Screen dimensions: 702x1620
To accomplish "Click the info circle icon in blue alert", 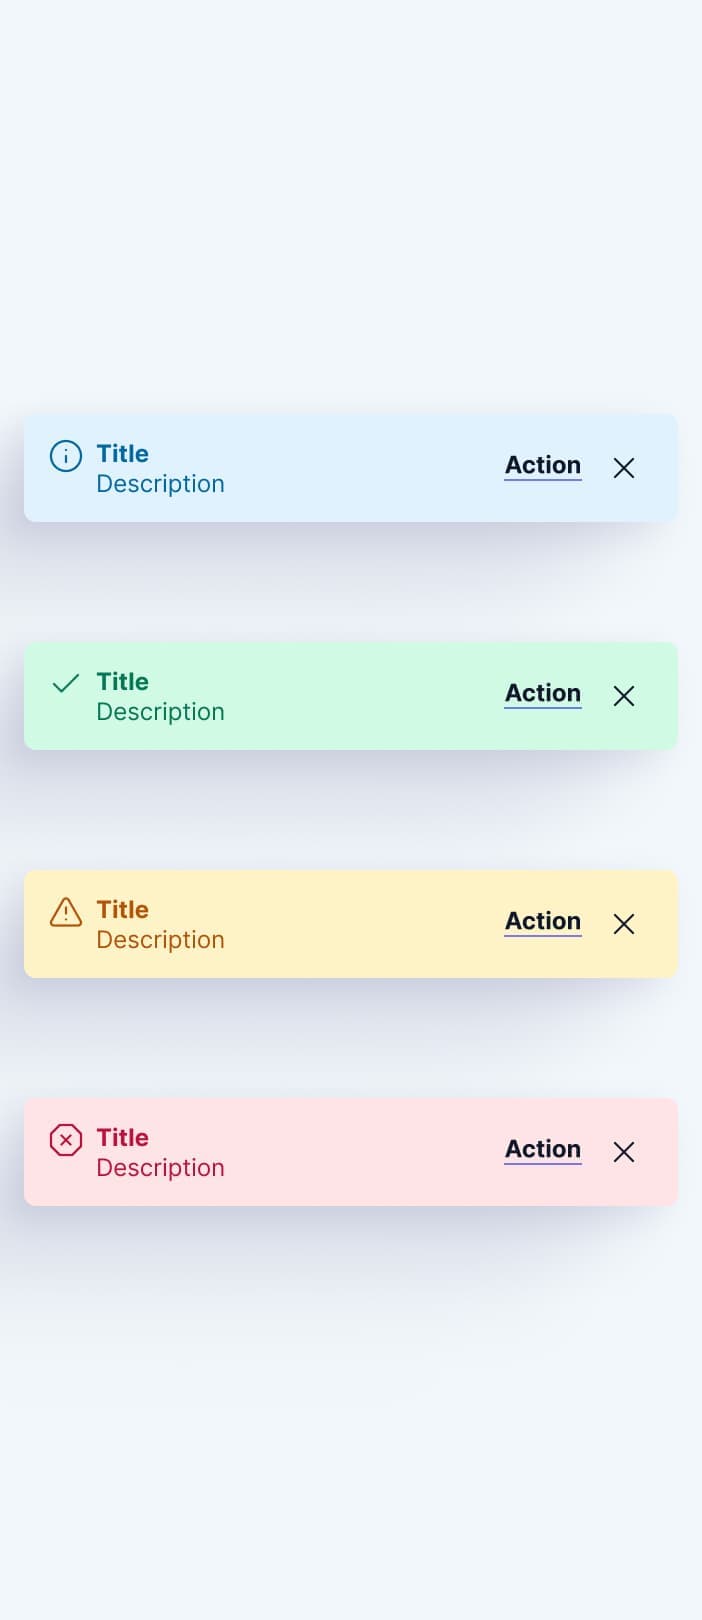I will 66,456.
